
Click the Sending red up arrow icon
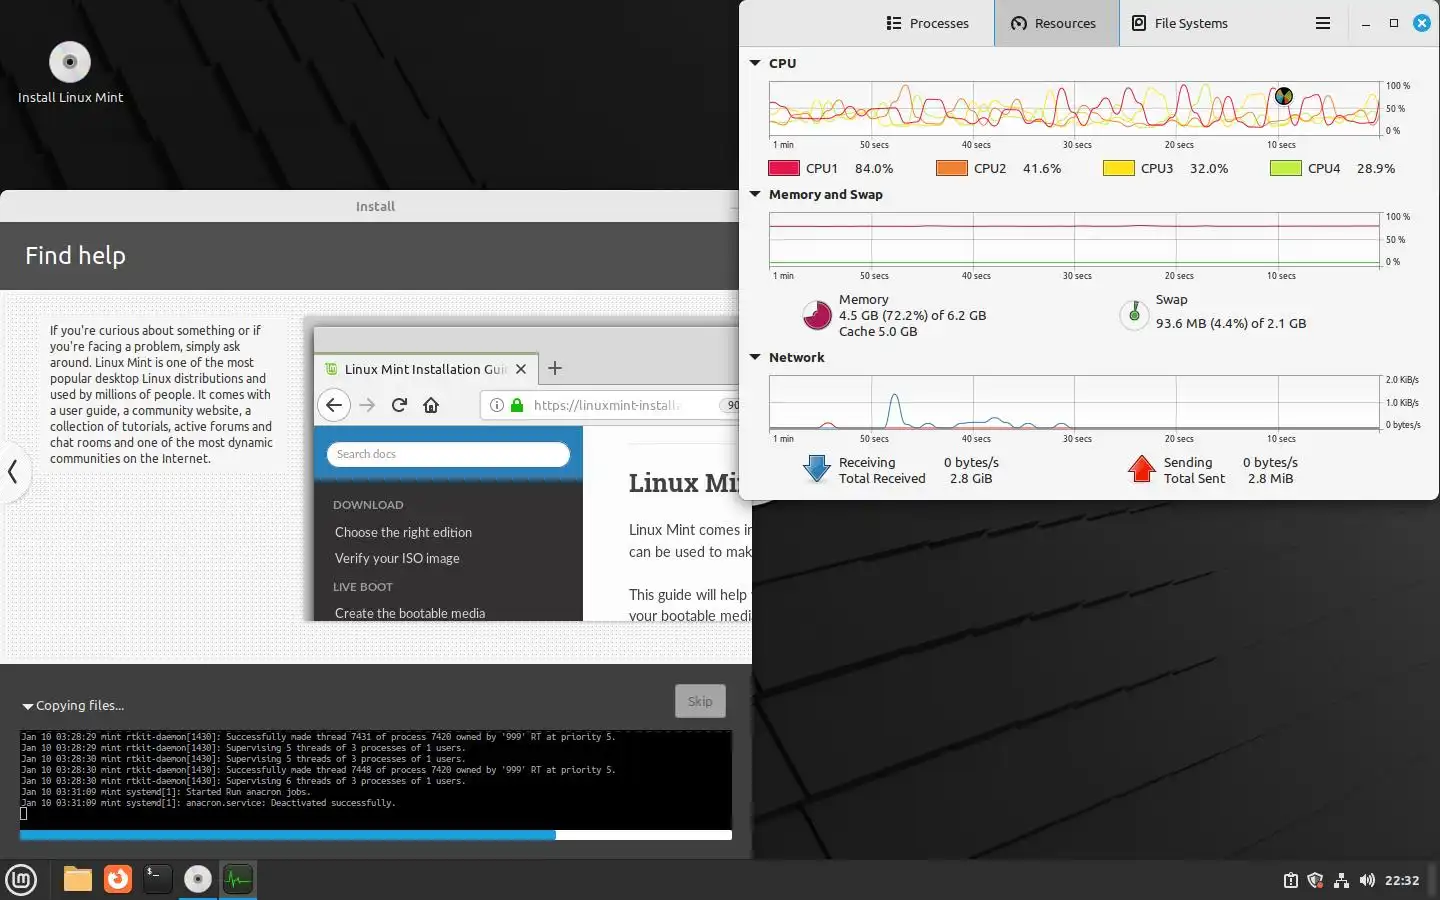click(1141, 469)
